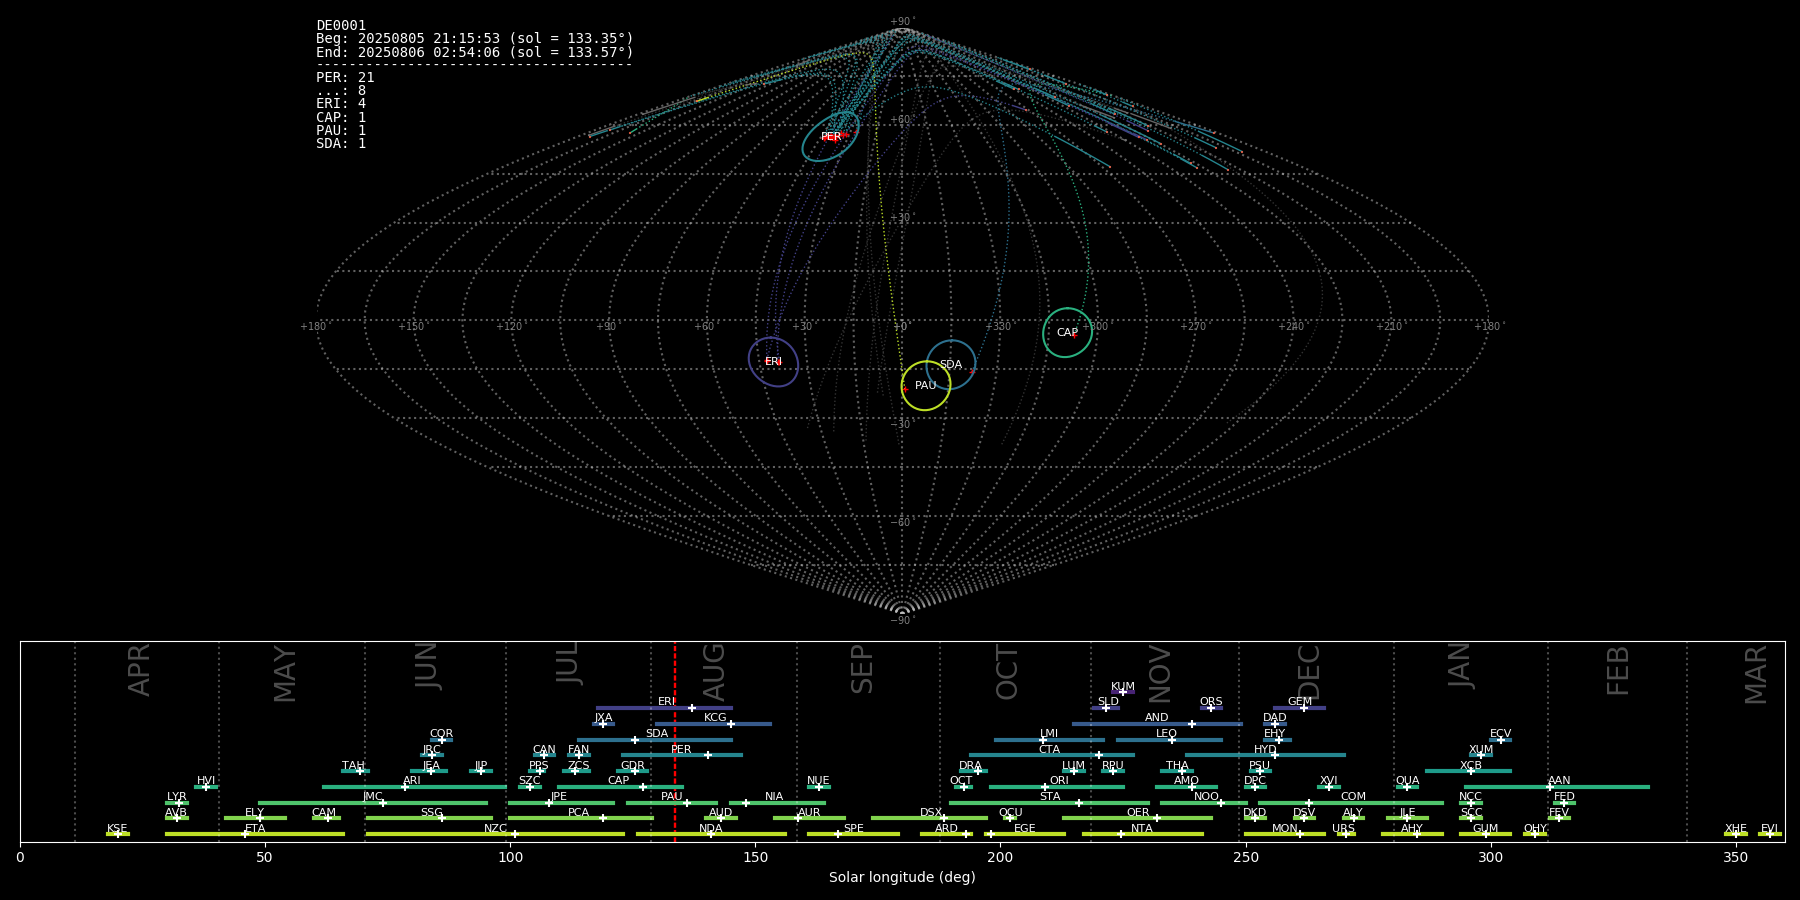Select the yellow PAU radiant circle

925,385
